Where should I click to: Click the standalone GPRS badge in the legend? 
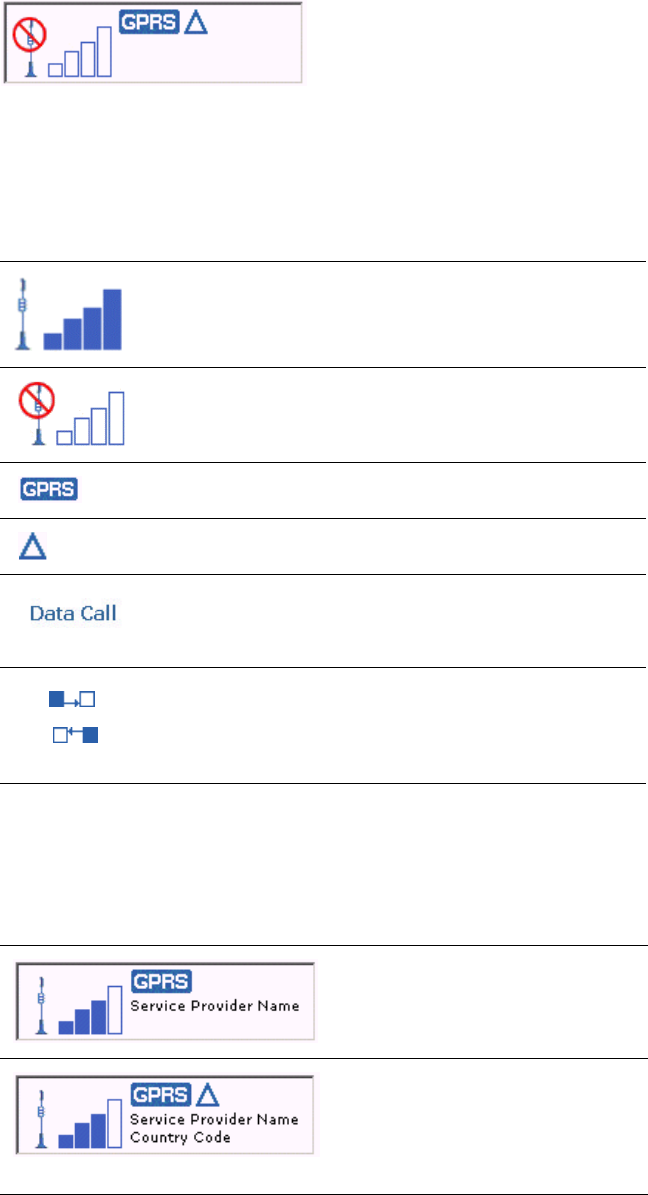click(x=51, y=490)
